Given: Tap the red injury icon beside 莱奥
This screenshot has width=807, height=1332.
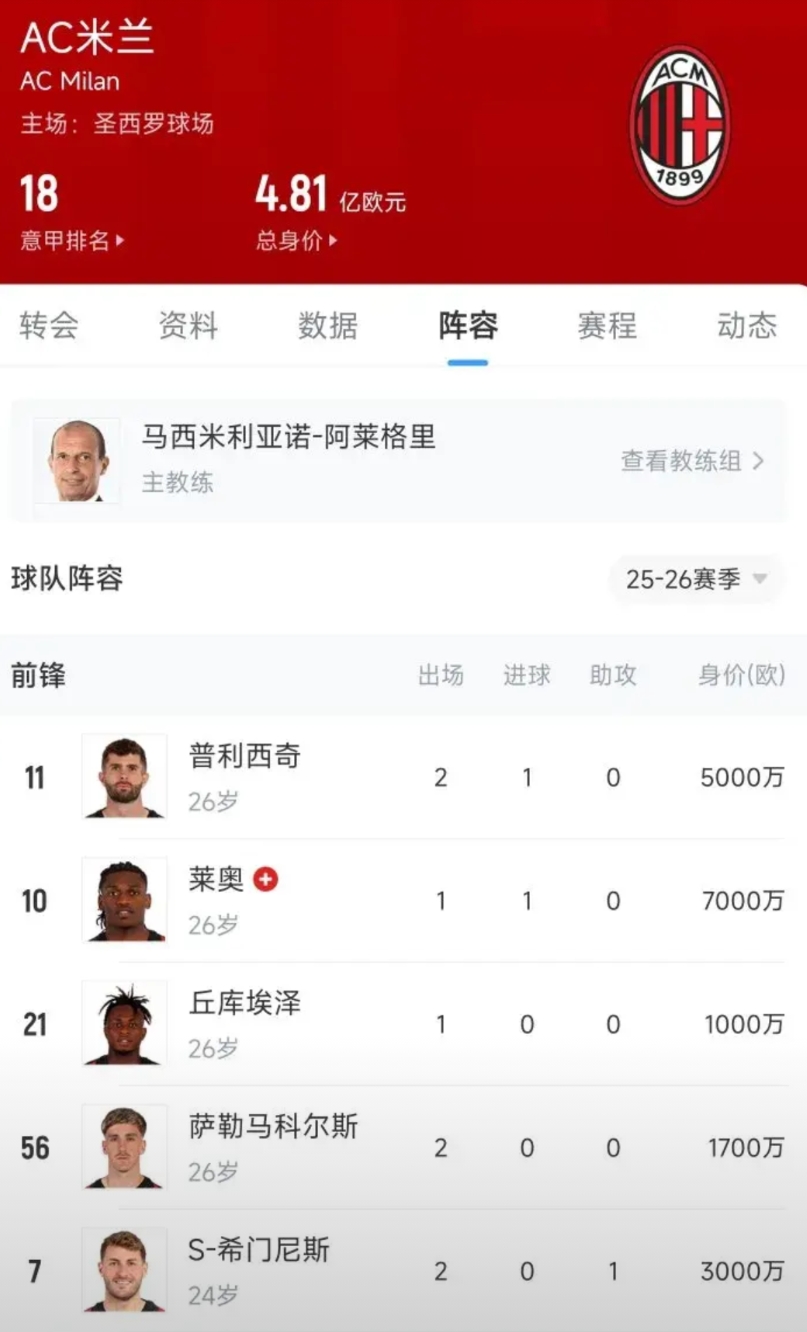Looking at the screenshot, I should click(x=265, y=879).
